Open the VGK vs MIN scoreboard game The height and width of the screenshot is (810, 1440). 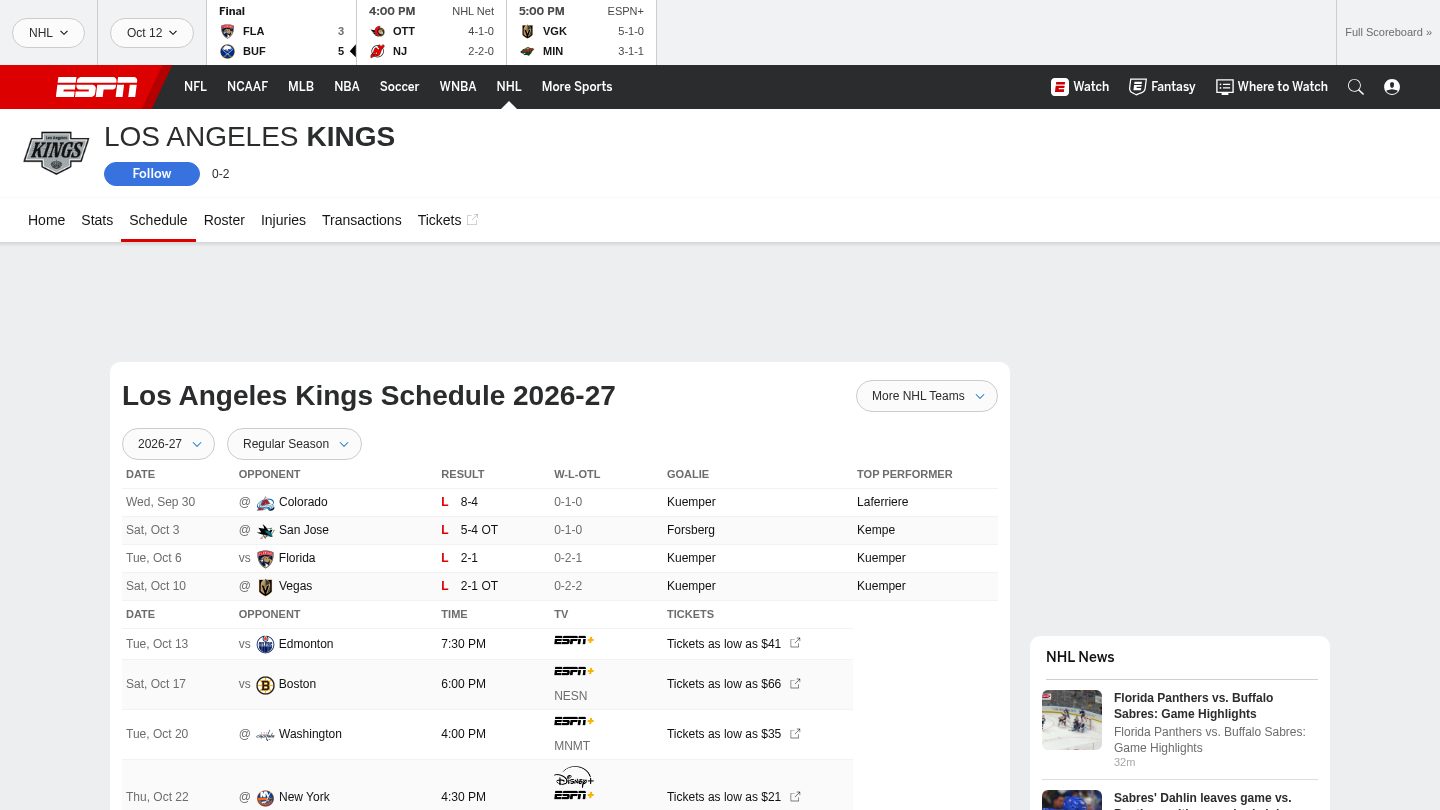581,32
